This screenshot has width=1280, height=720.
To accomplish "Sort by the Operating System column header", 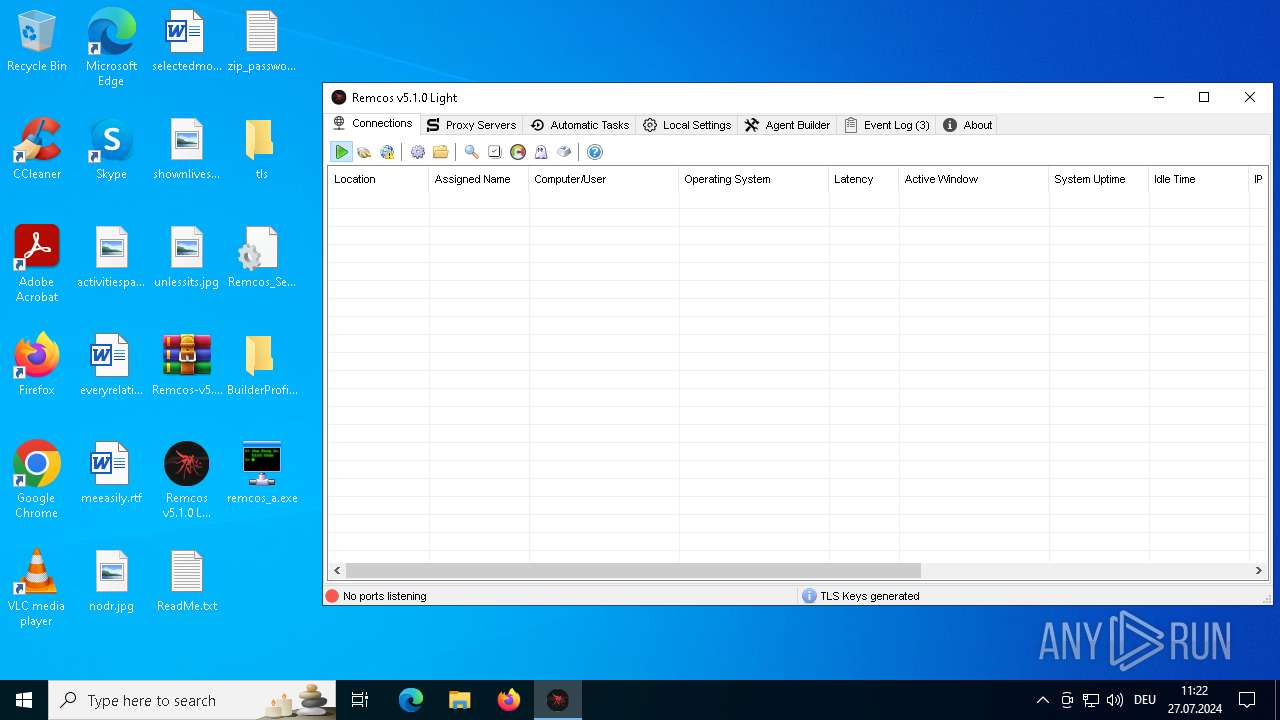I will [753, 179].
